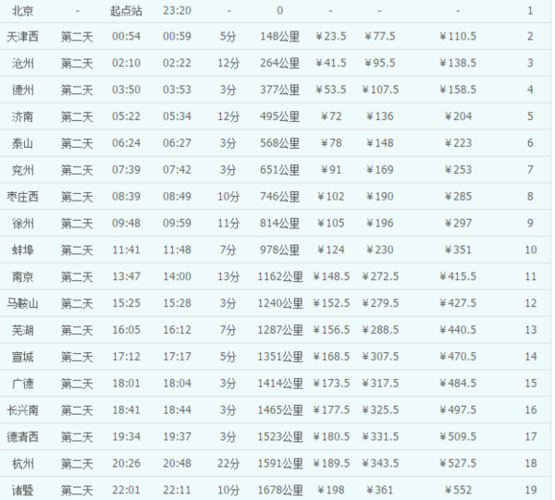The image size is (555, 500).
Task: Click the ¥168.5 fare
Action: pyautogui.click(x=331, y=357)
